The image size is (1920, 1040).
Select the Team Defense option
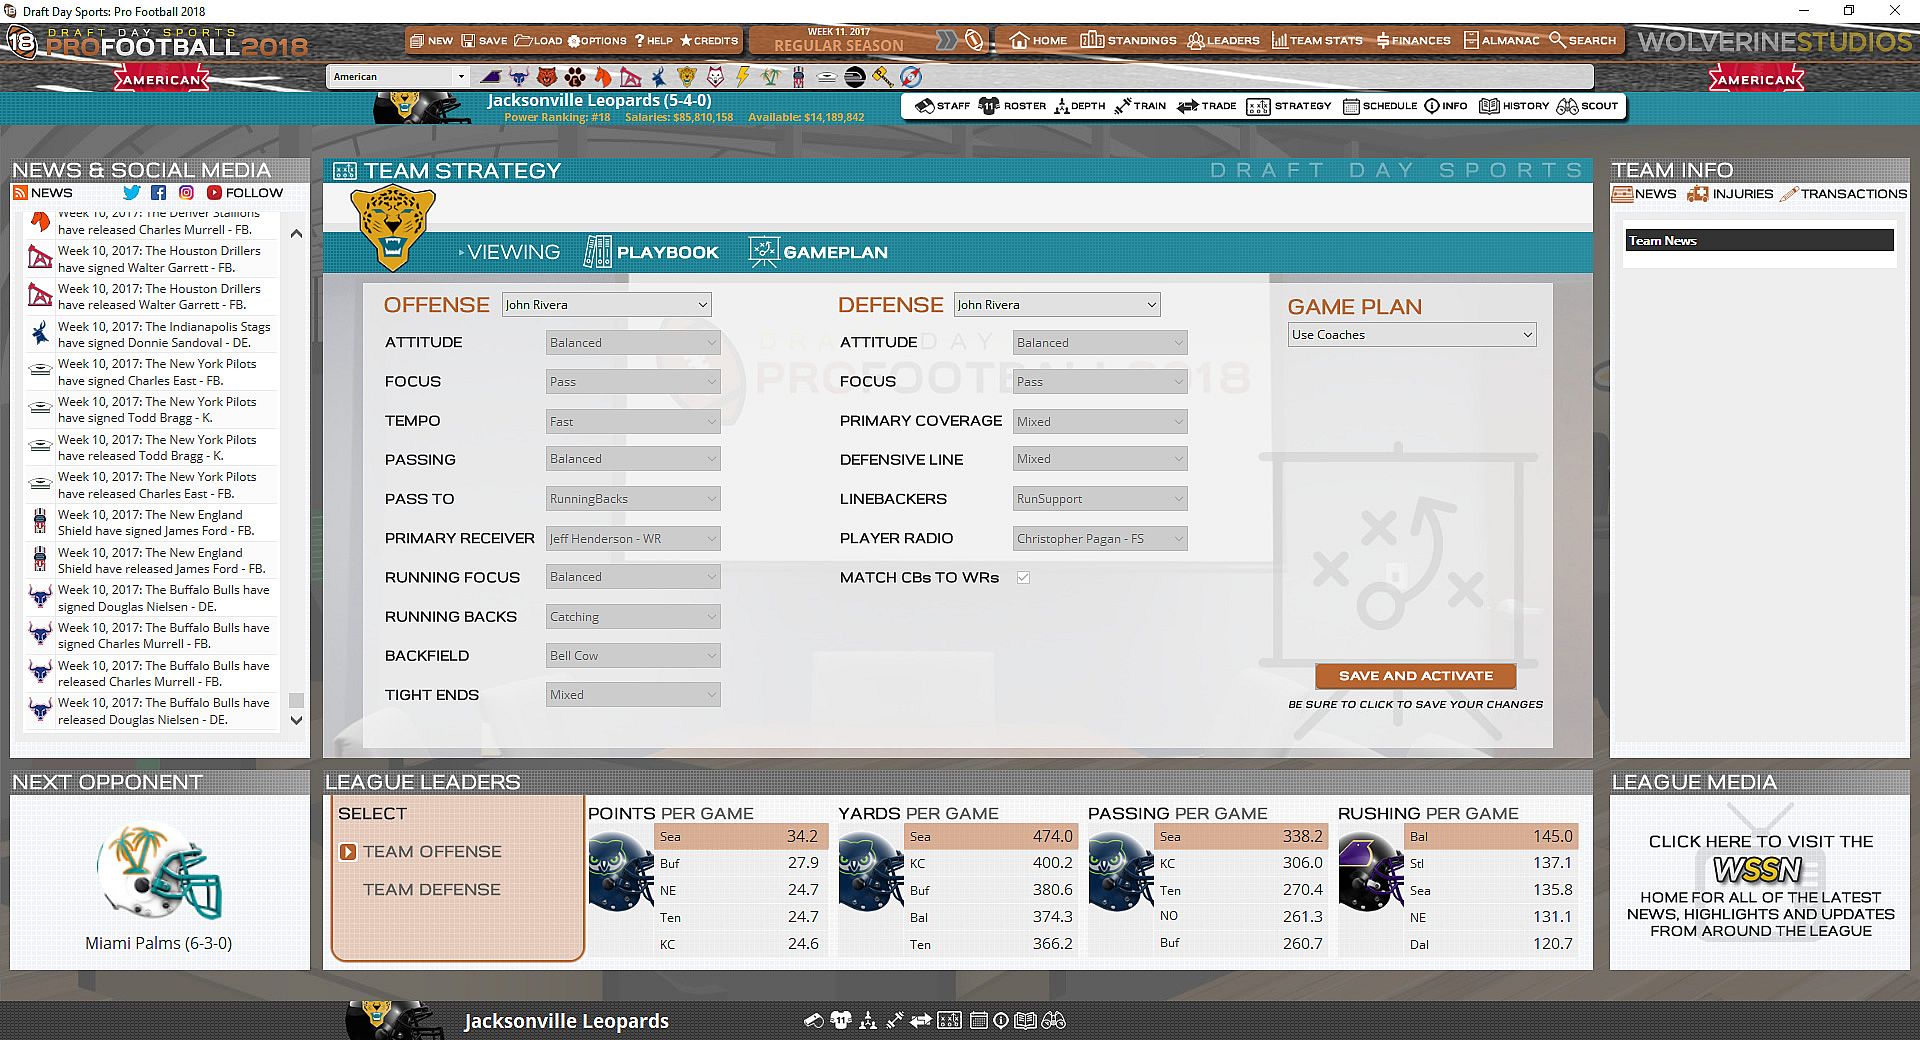pos(431,890)
